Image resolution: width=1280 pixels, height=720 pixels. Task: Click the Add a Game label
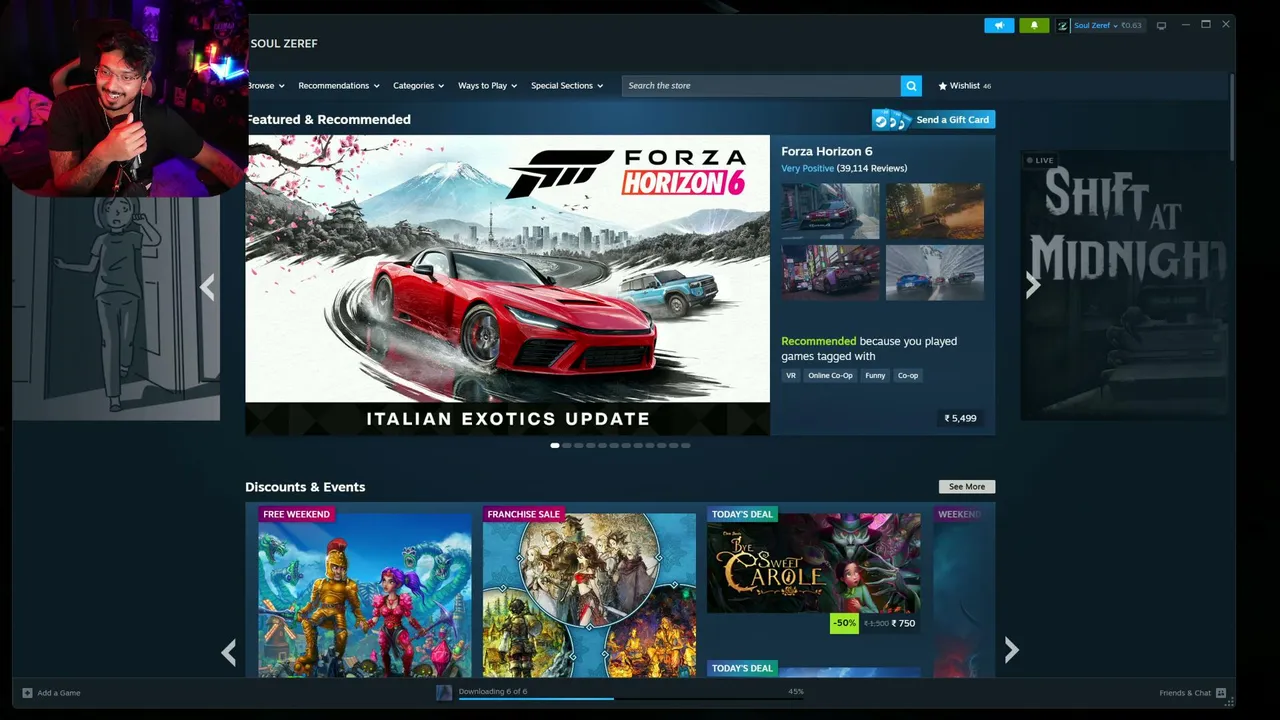[x=59, y=693]
